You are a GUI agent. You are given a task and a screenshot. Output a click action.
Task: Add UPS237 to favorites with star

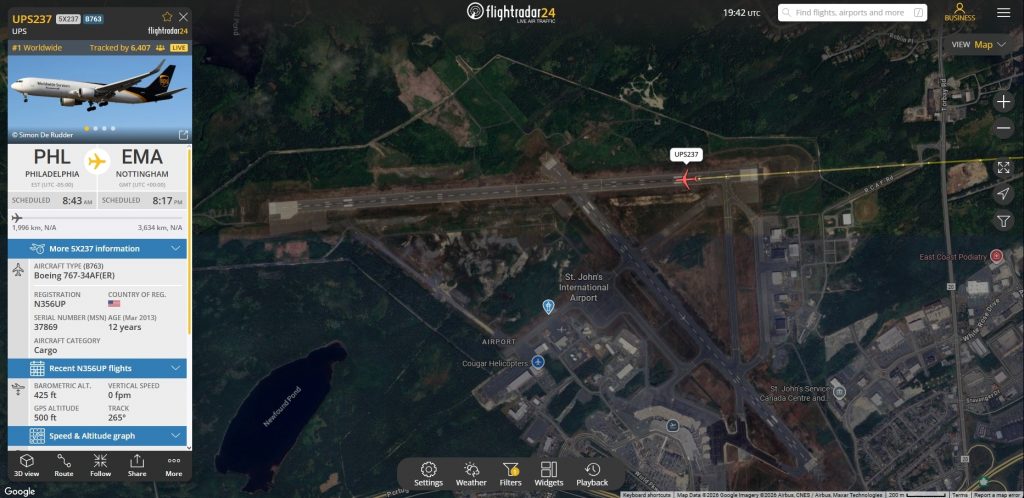click(x=167, y=17)
